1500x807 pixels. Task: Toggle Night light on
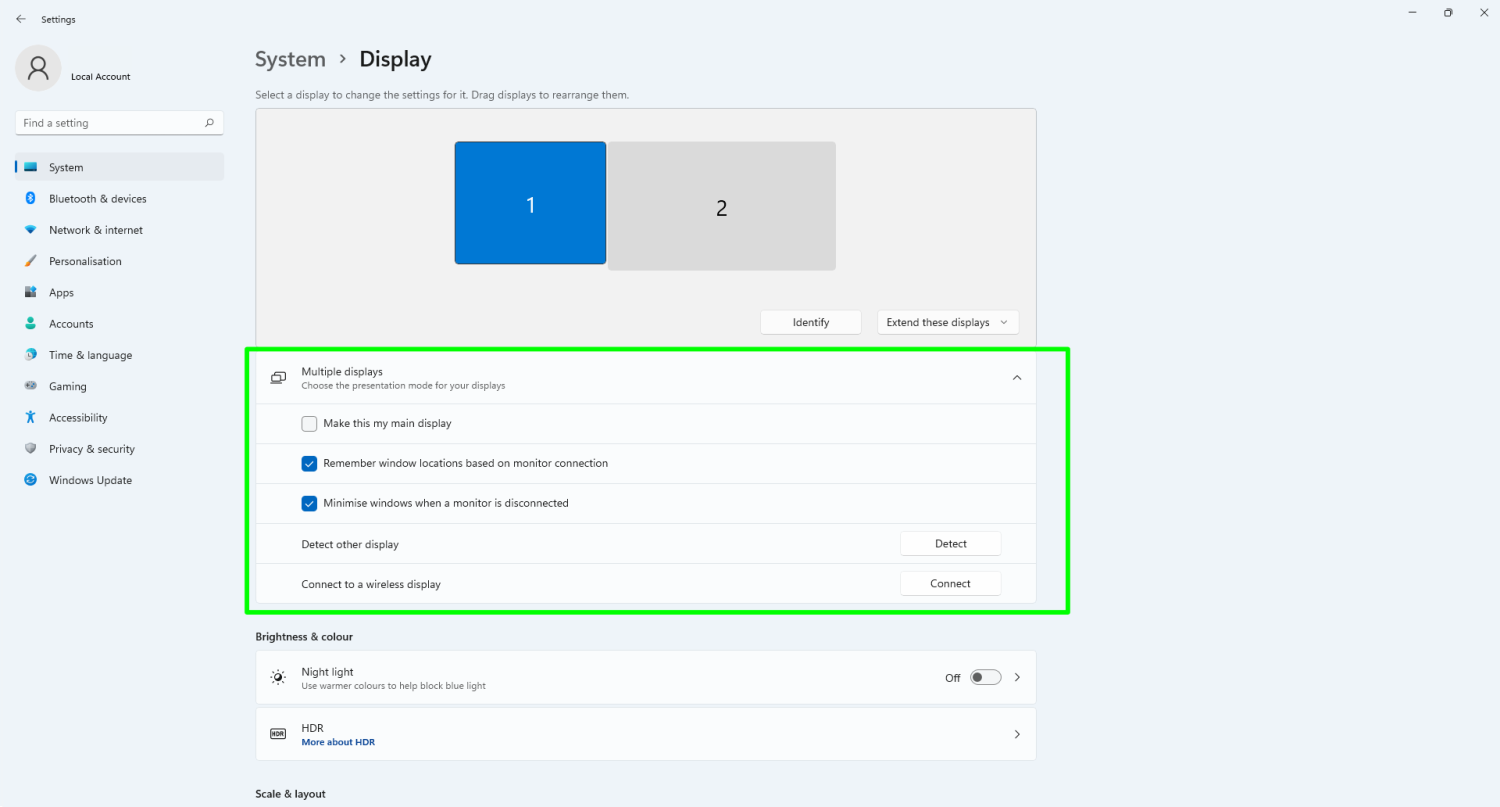click(x=984, y=677)
